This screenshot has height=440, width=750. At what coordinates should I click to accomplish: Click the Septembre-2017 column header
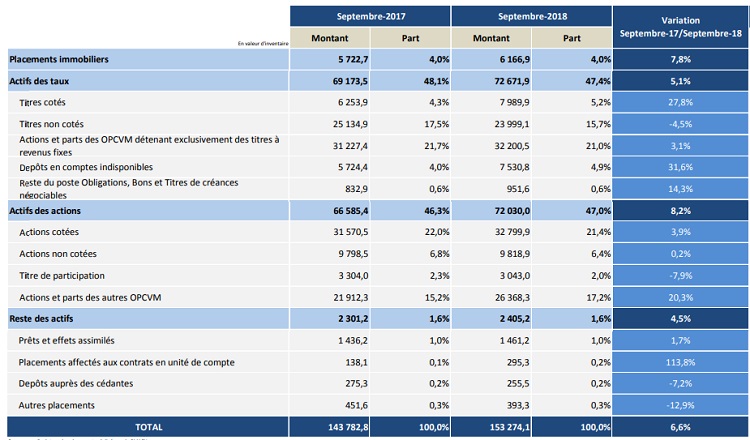pos(369,17)
